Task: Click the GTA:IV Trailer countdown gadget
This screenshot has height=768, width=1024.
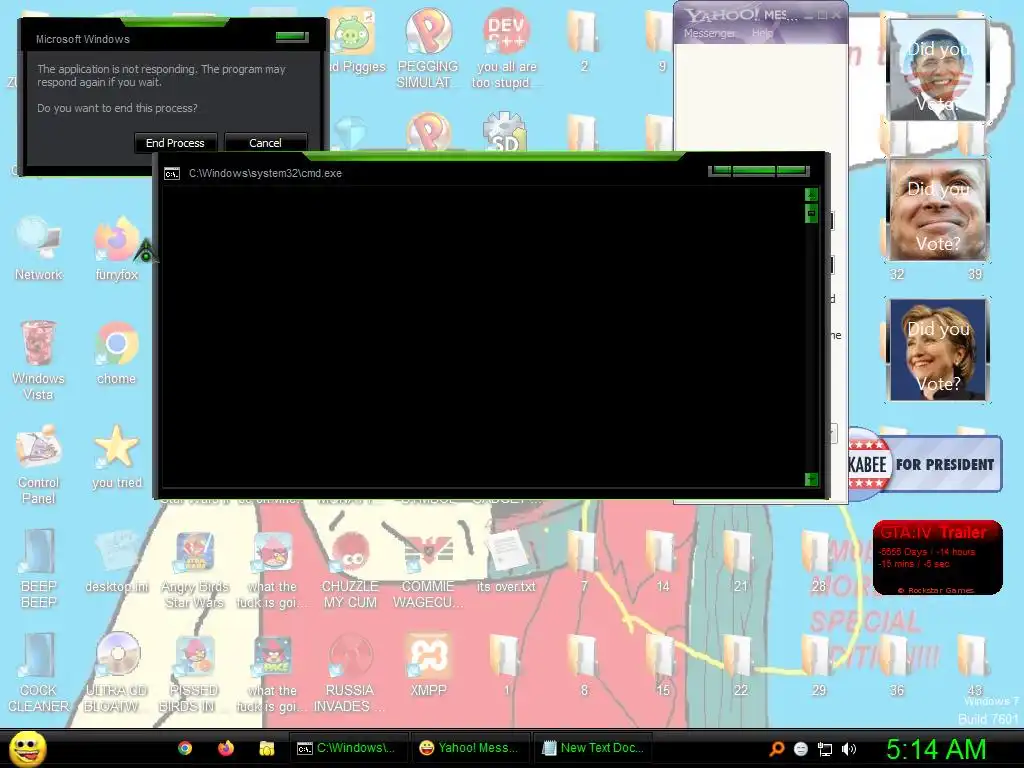Action: [x=938, y=557]
